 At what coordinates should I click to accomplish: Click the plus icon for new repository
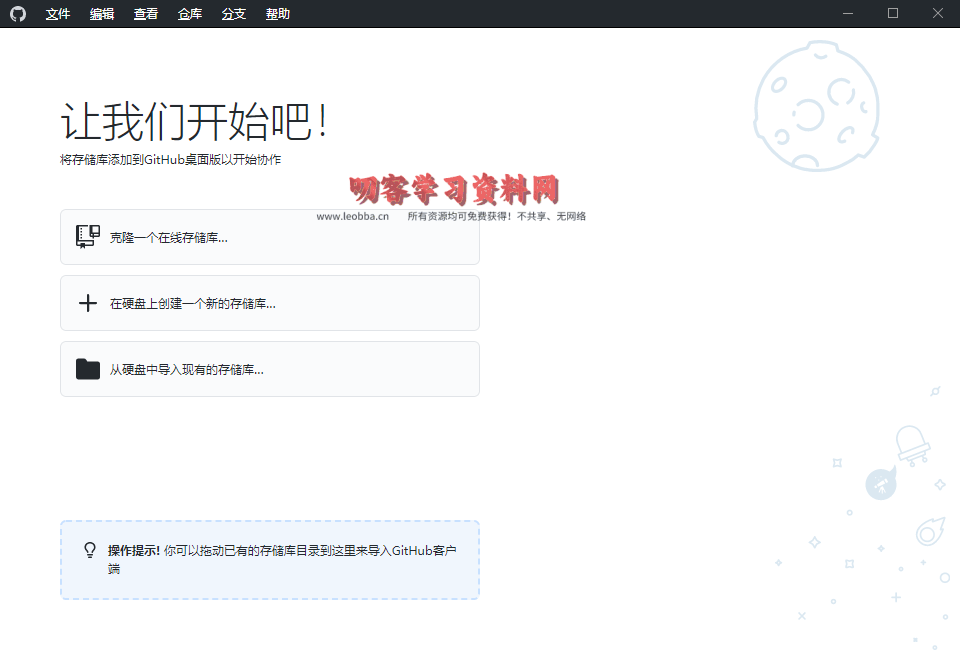coord(88,303)
